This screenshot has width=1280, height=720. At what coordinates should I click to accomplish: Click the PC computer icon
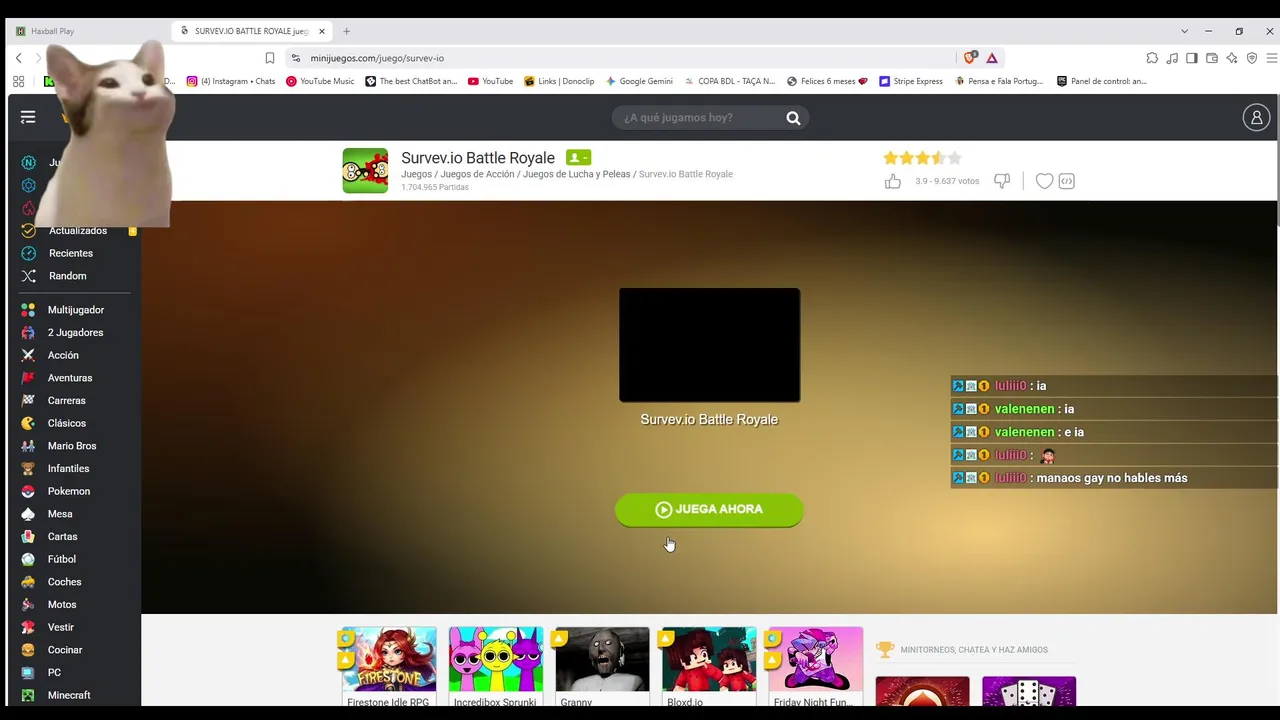pyautogui.click(x=28, y=673)
